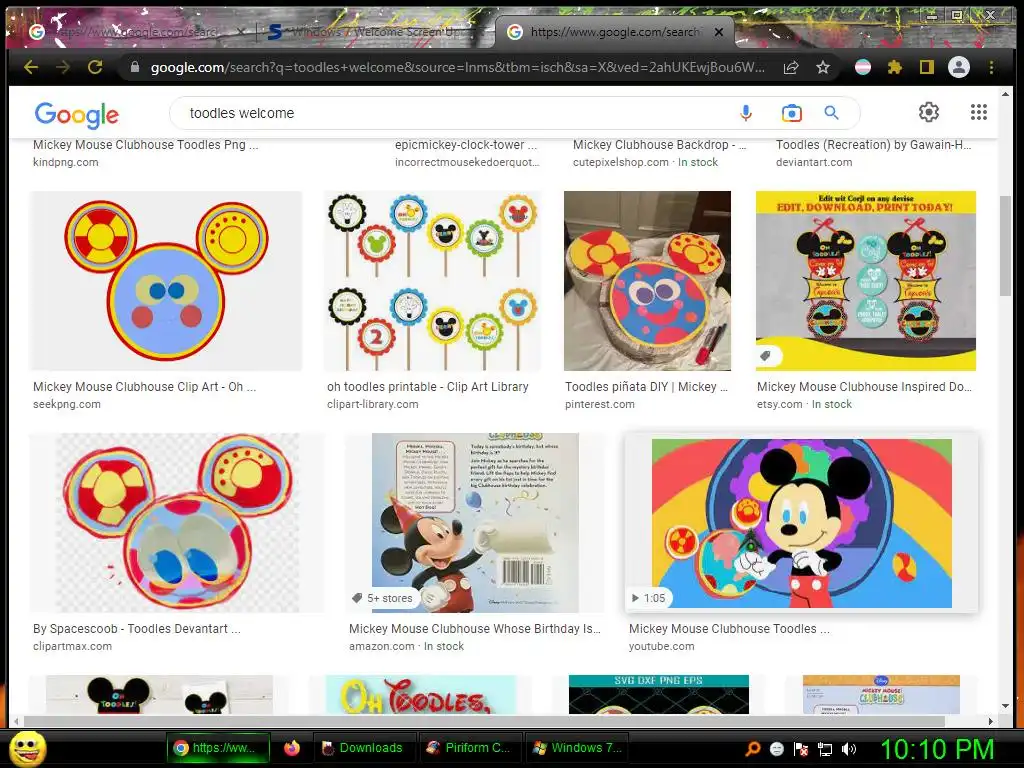This screenshot has width=1024, height=768.
Task: Open Toodles piñata DIY thumbnail
Action: (647, 281)
